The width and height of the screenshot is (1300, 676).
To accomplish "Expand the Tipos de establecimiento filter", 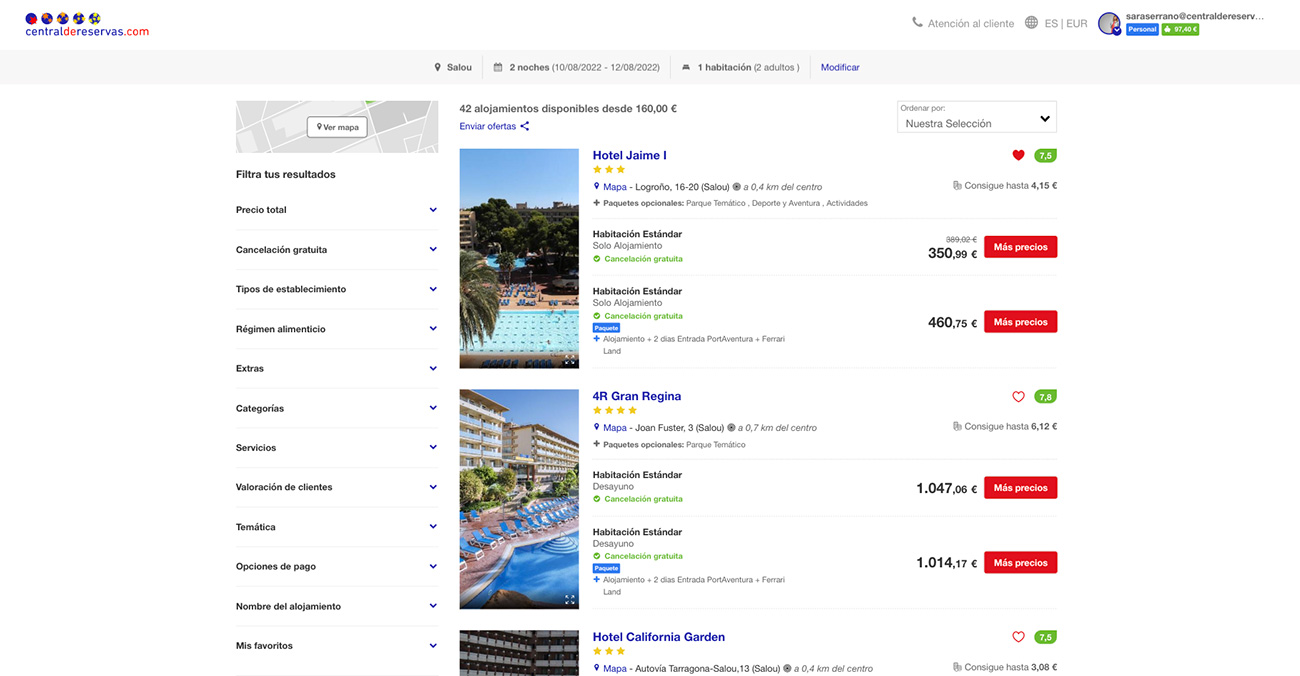I will tap(337, 289).
